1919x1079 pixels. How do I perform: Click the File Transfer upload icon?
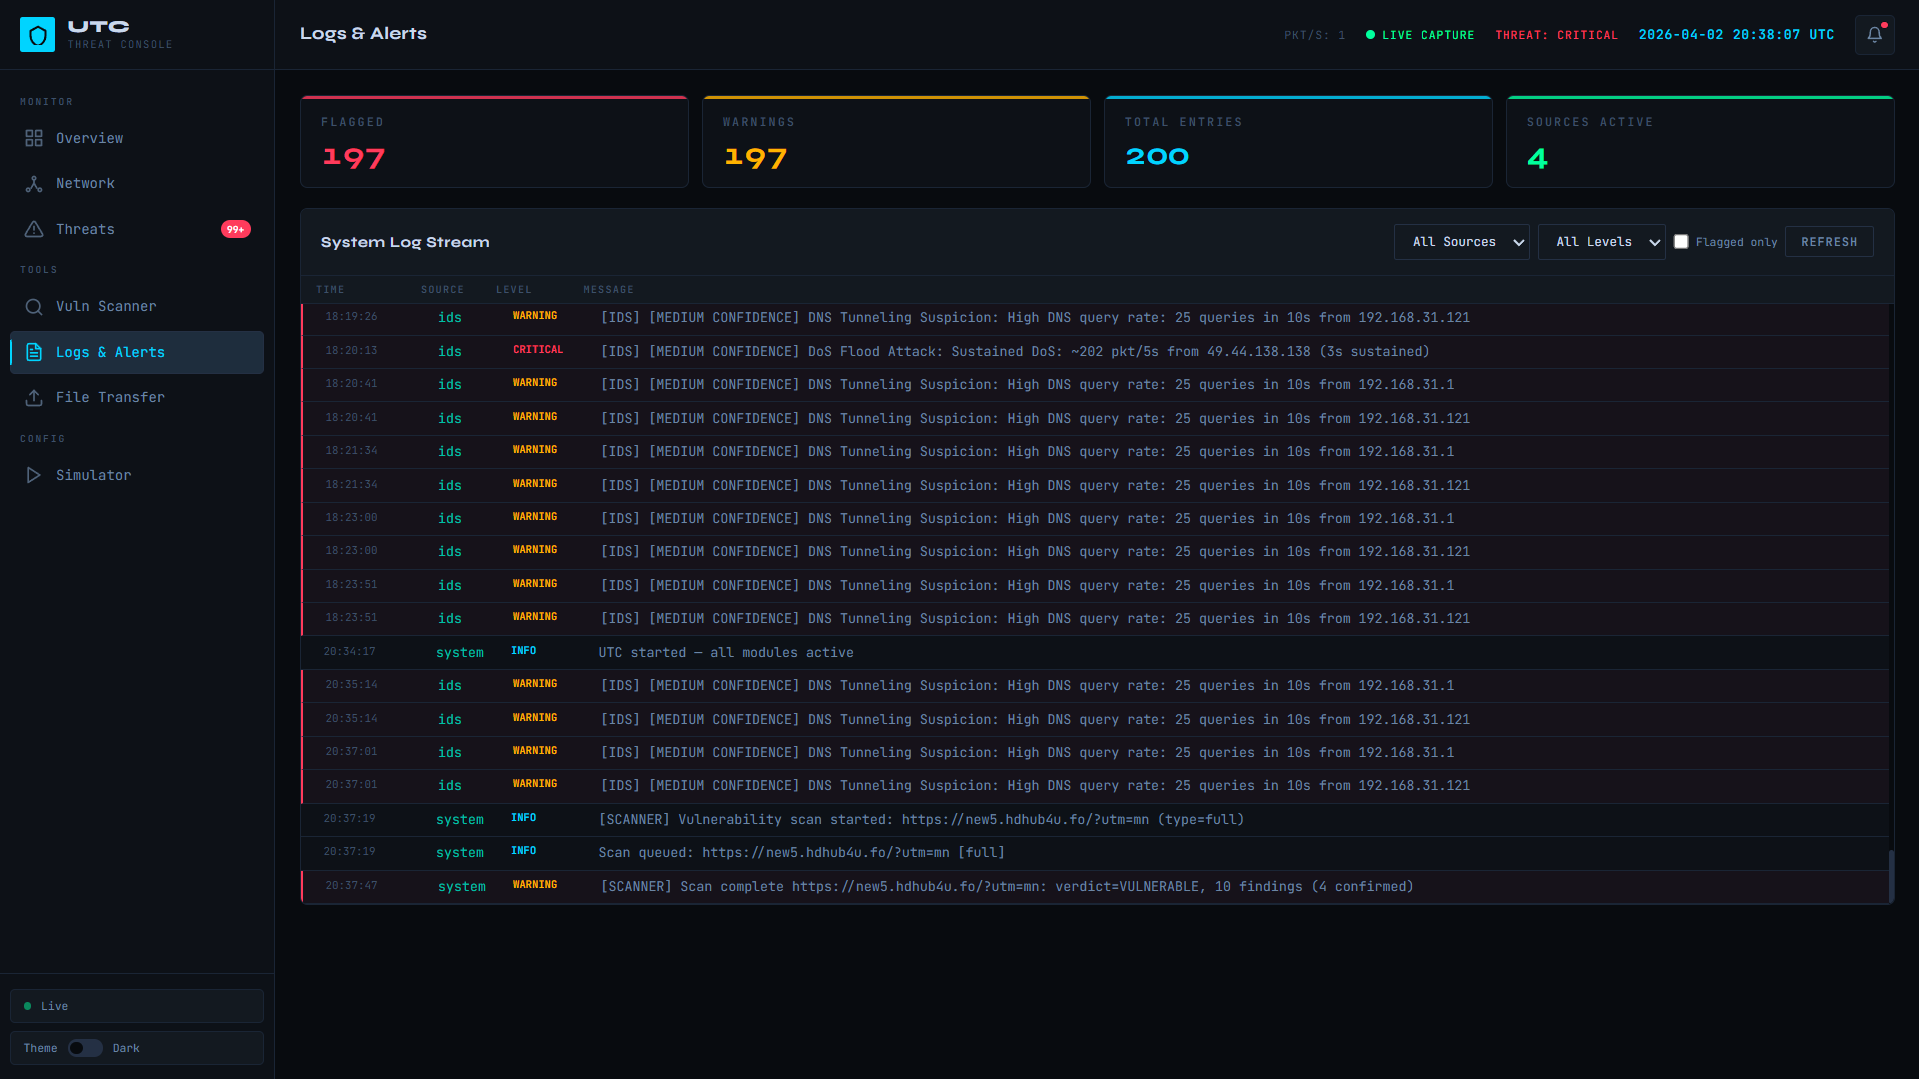tap(34, 398)
